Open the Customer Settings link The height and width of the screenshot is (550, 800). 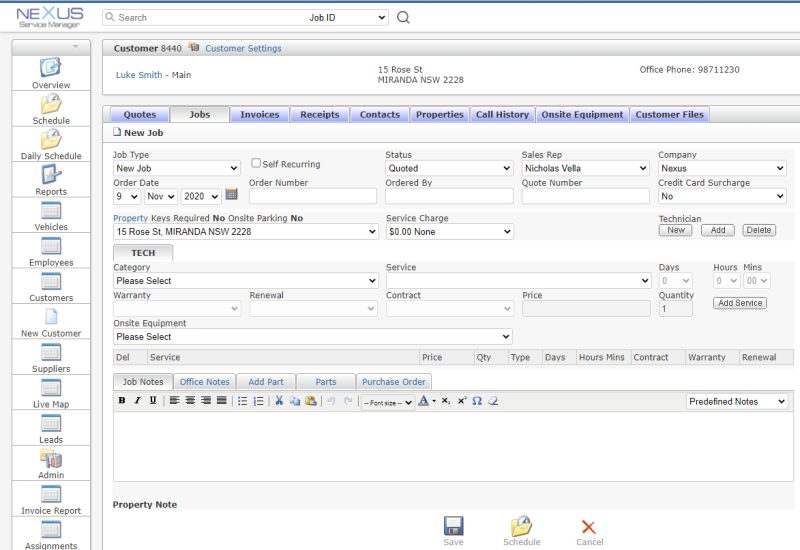[243, 48]
